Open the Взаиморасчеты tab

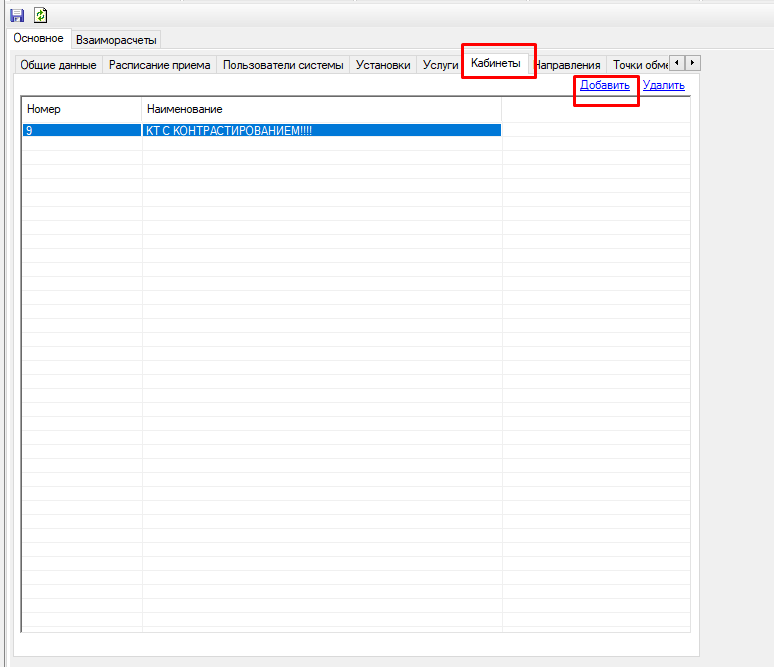click(116, 40)
